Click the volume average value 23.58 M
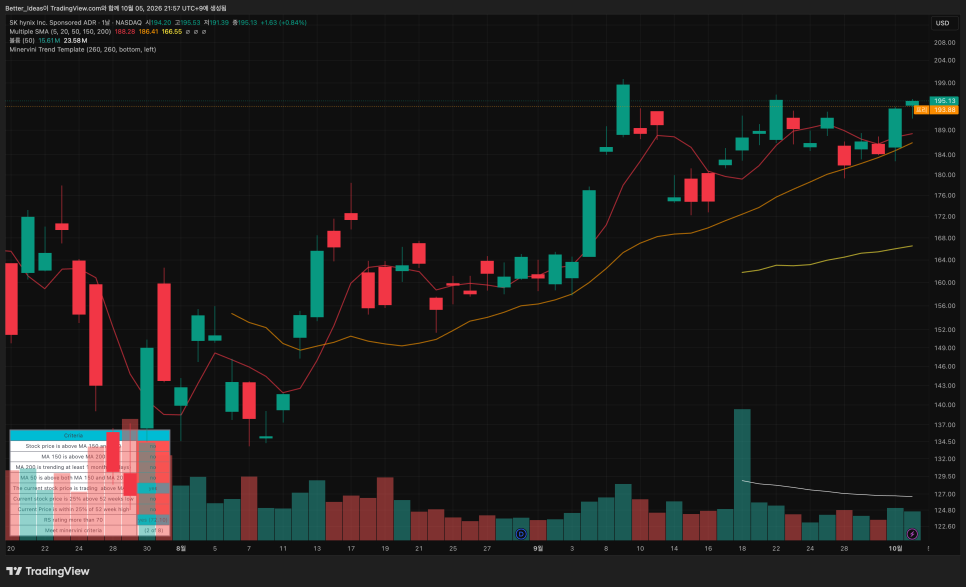 [75, 41]
